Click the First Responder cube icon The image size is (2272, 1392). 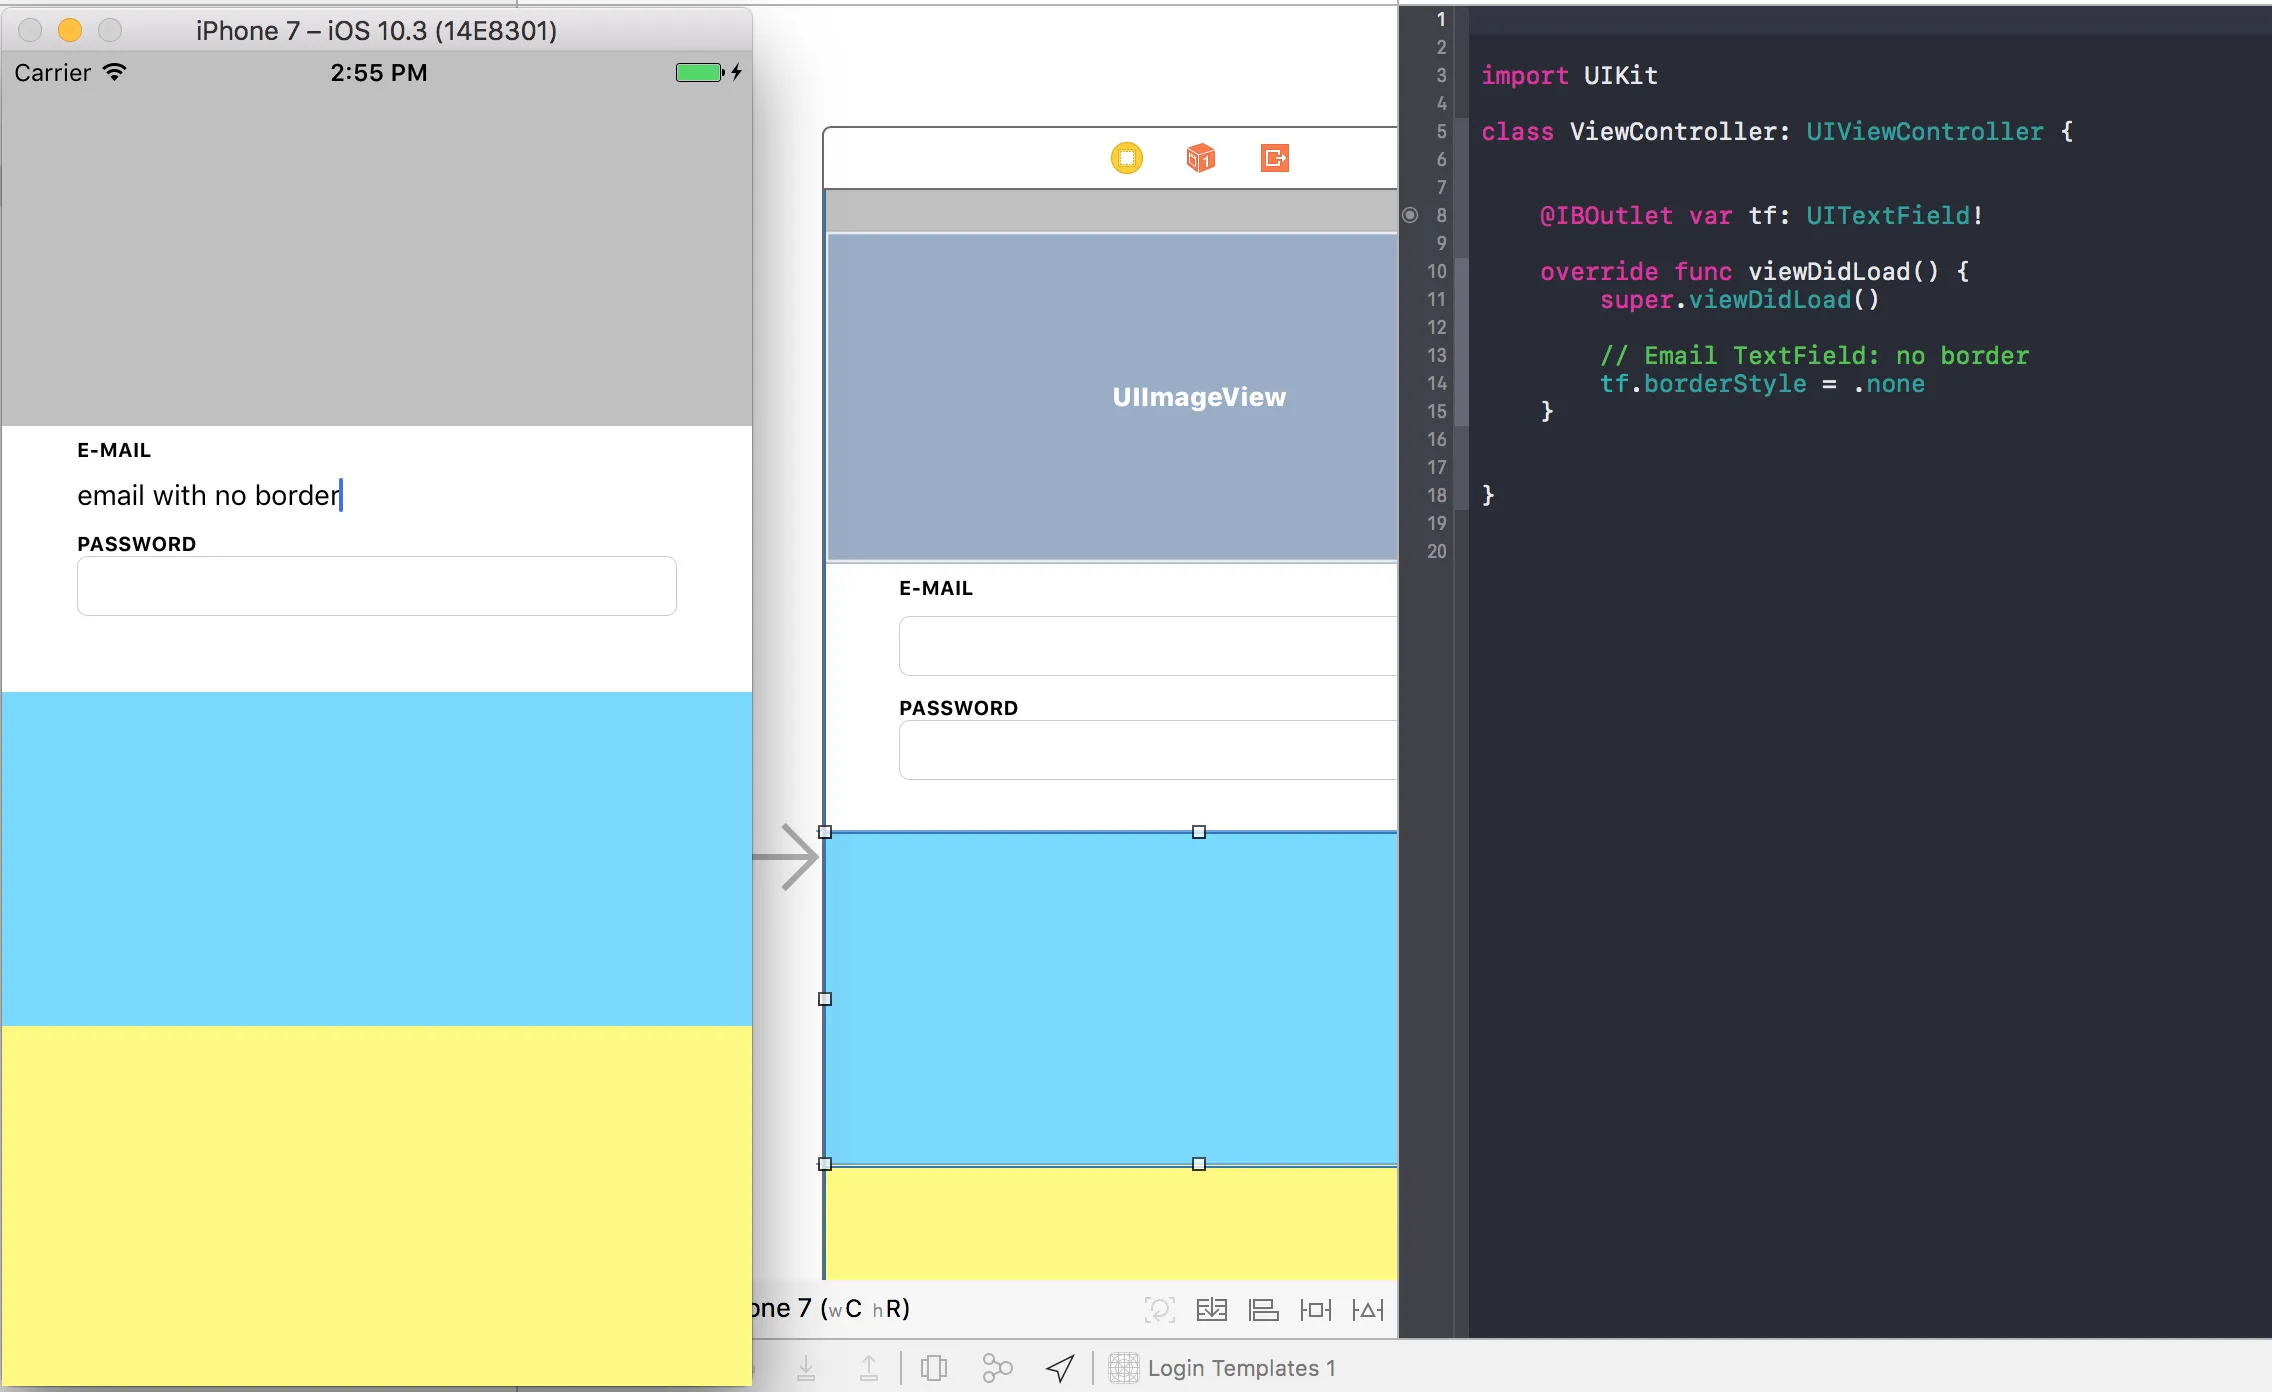(x=1200, y=158)
